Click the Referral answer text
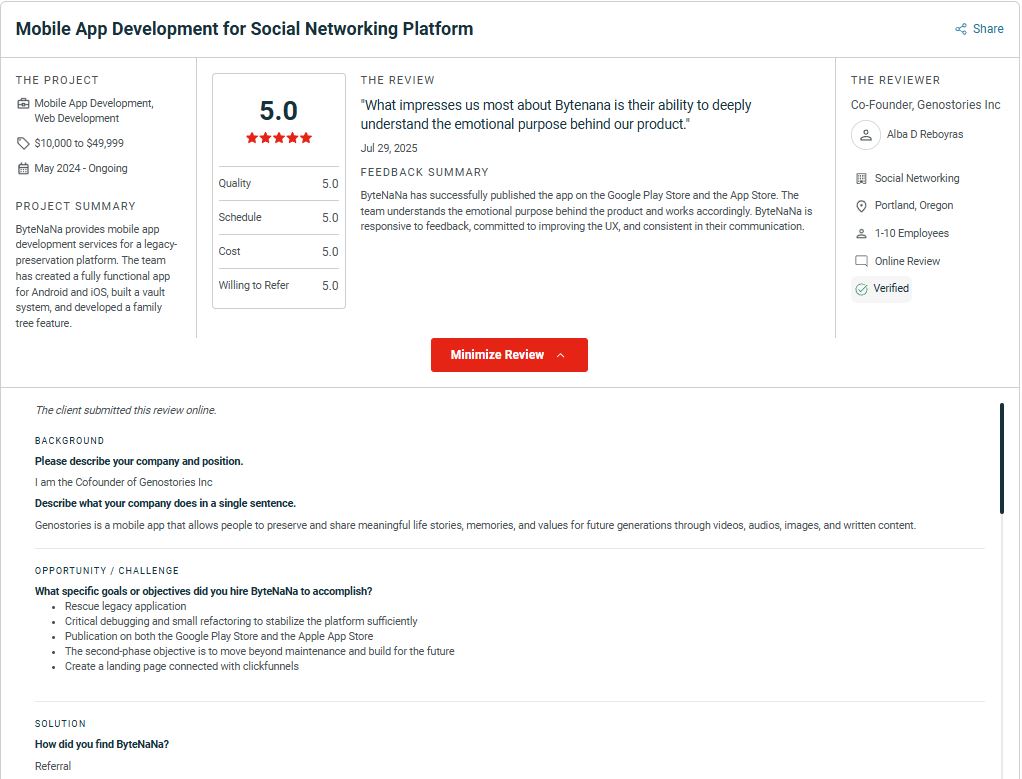 tap(53, 766)
